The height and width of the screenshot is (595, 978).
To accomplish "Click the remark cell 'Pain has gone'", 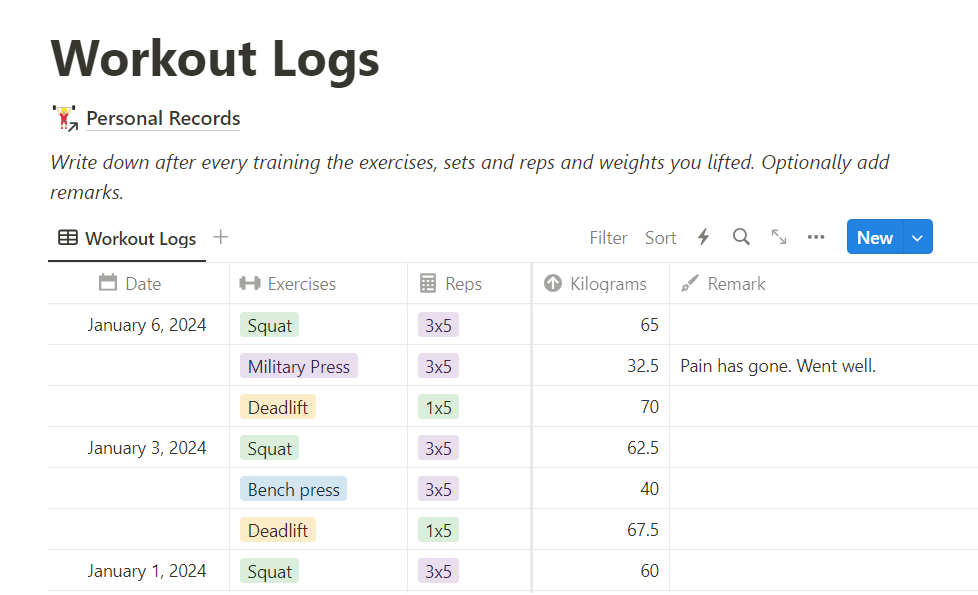I will pos(777,366).
